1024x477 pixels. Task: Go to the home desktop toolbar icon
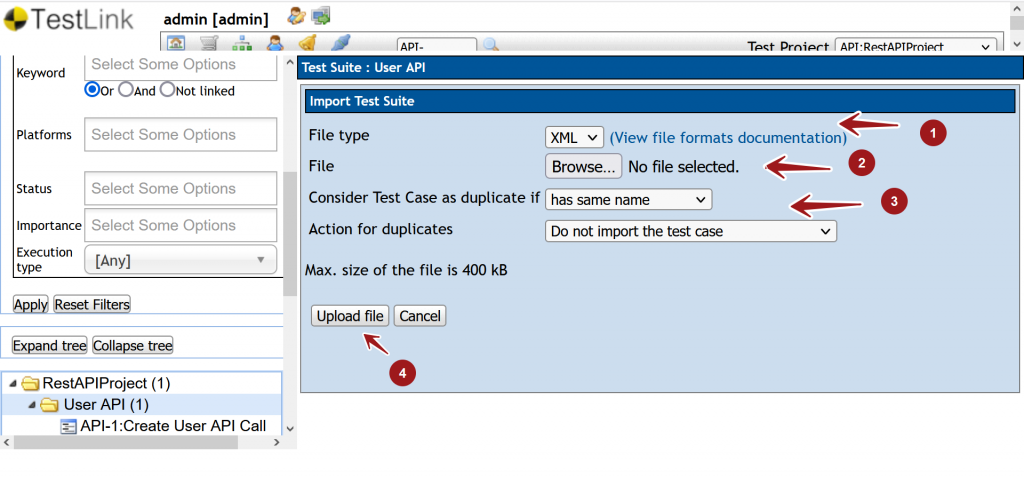click(x=176, y=44)
